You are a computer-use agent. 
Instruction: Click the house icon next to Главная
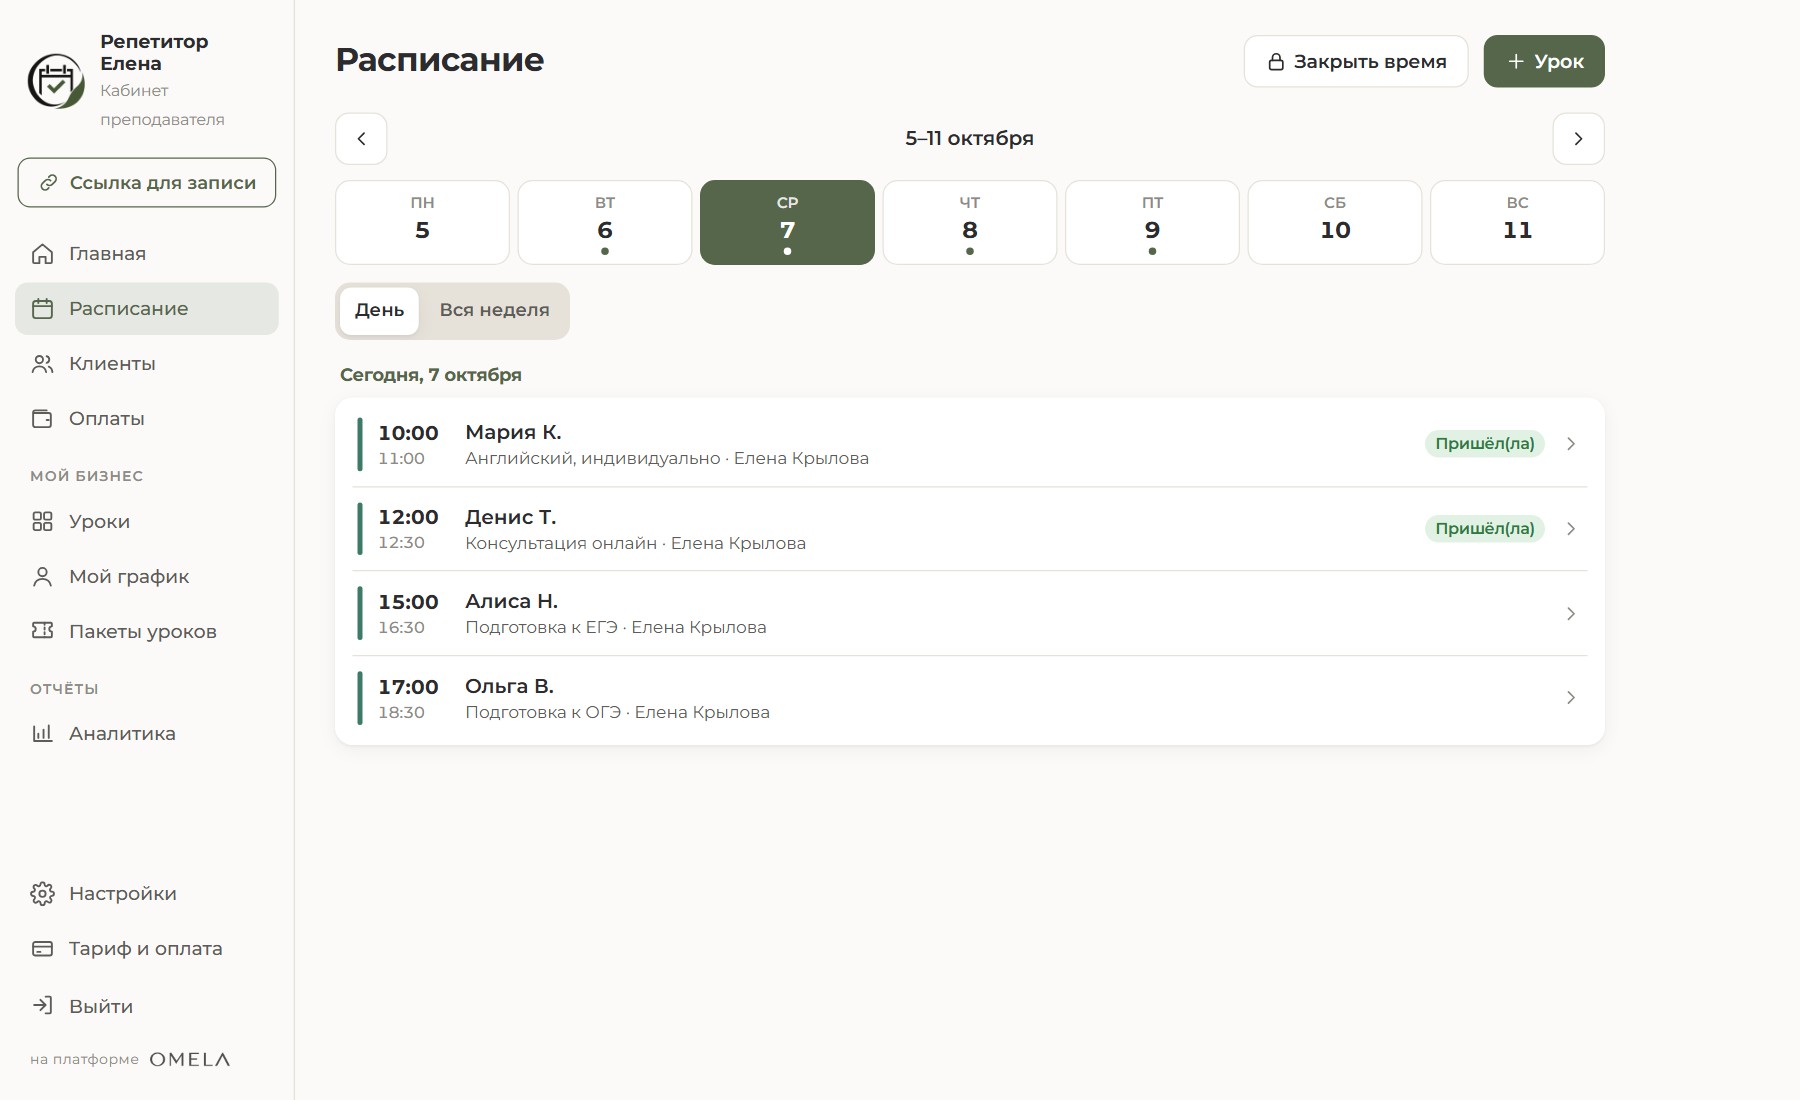[x=42, y=254]
